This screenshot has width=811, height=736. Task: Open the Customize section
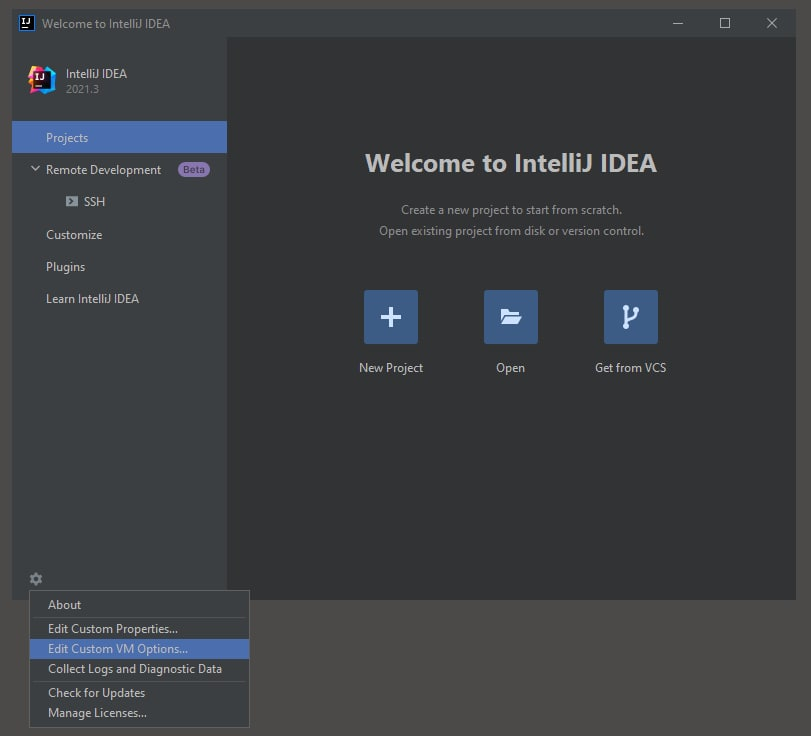[x=74, y=235]
